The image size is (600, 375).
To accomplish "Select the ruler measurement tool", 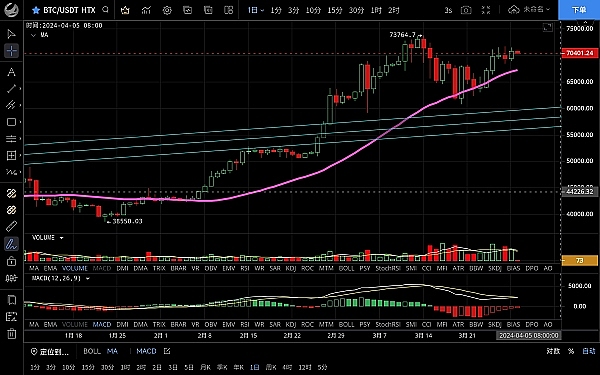I will pyautogui.click(x=11, y=226).
